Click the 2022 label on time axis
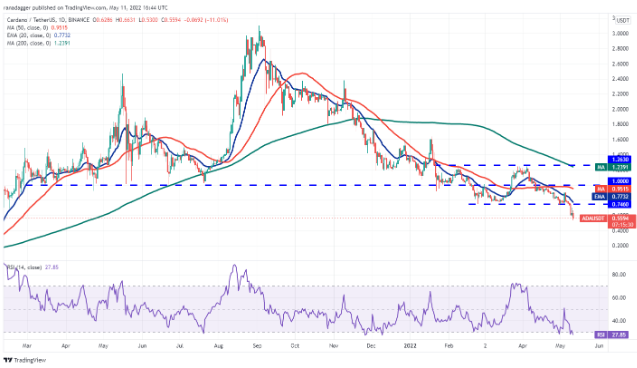The image size is (637, 368). pyautogui.click(x=410, y=346)
